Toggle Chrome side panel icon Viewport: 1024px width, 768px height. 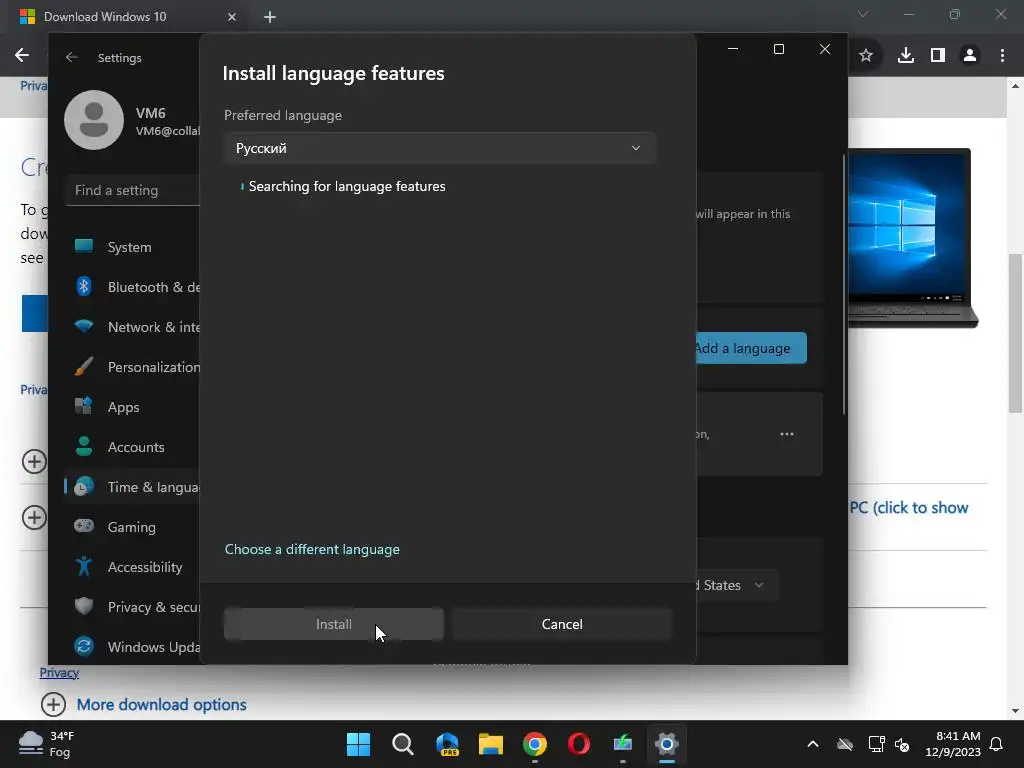point(938,56)
